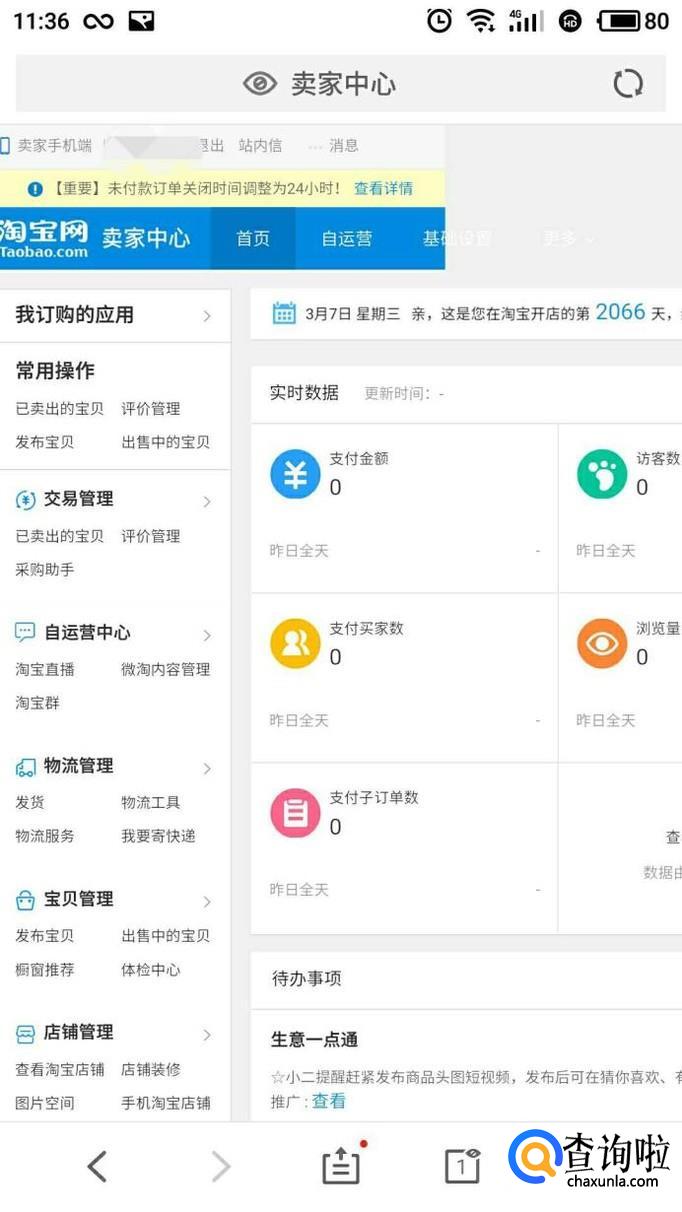This screenshot has height=1212, width=682.
Task: Switch to the 自运营 tab
Action: [346, 239]
